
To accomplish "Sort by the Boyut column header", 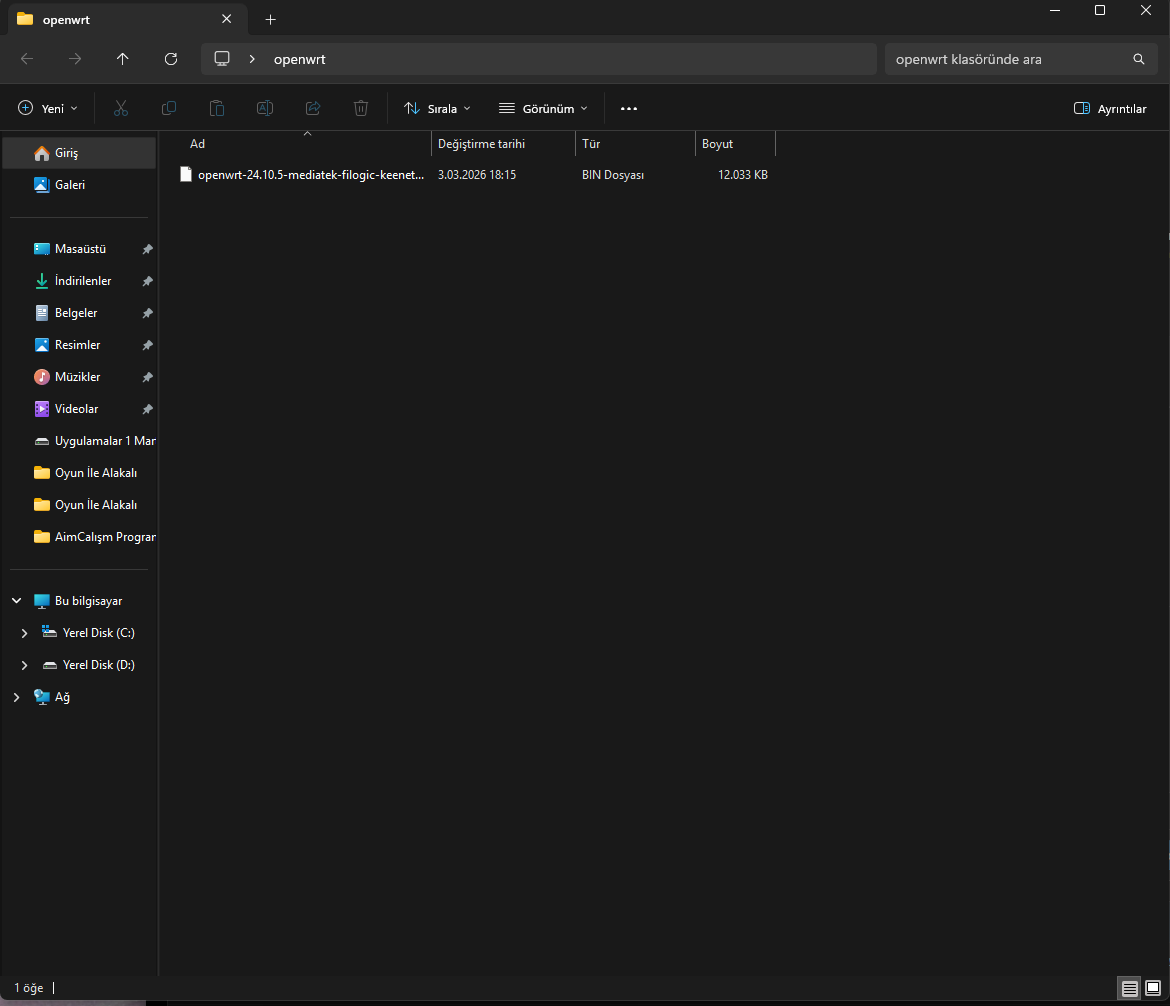I will (x=735, y=143).
